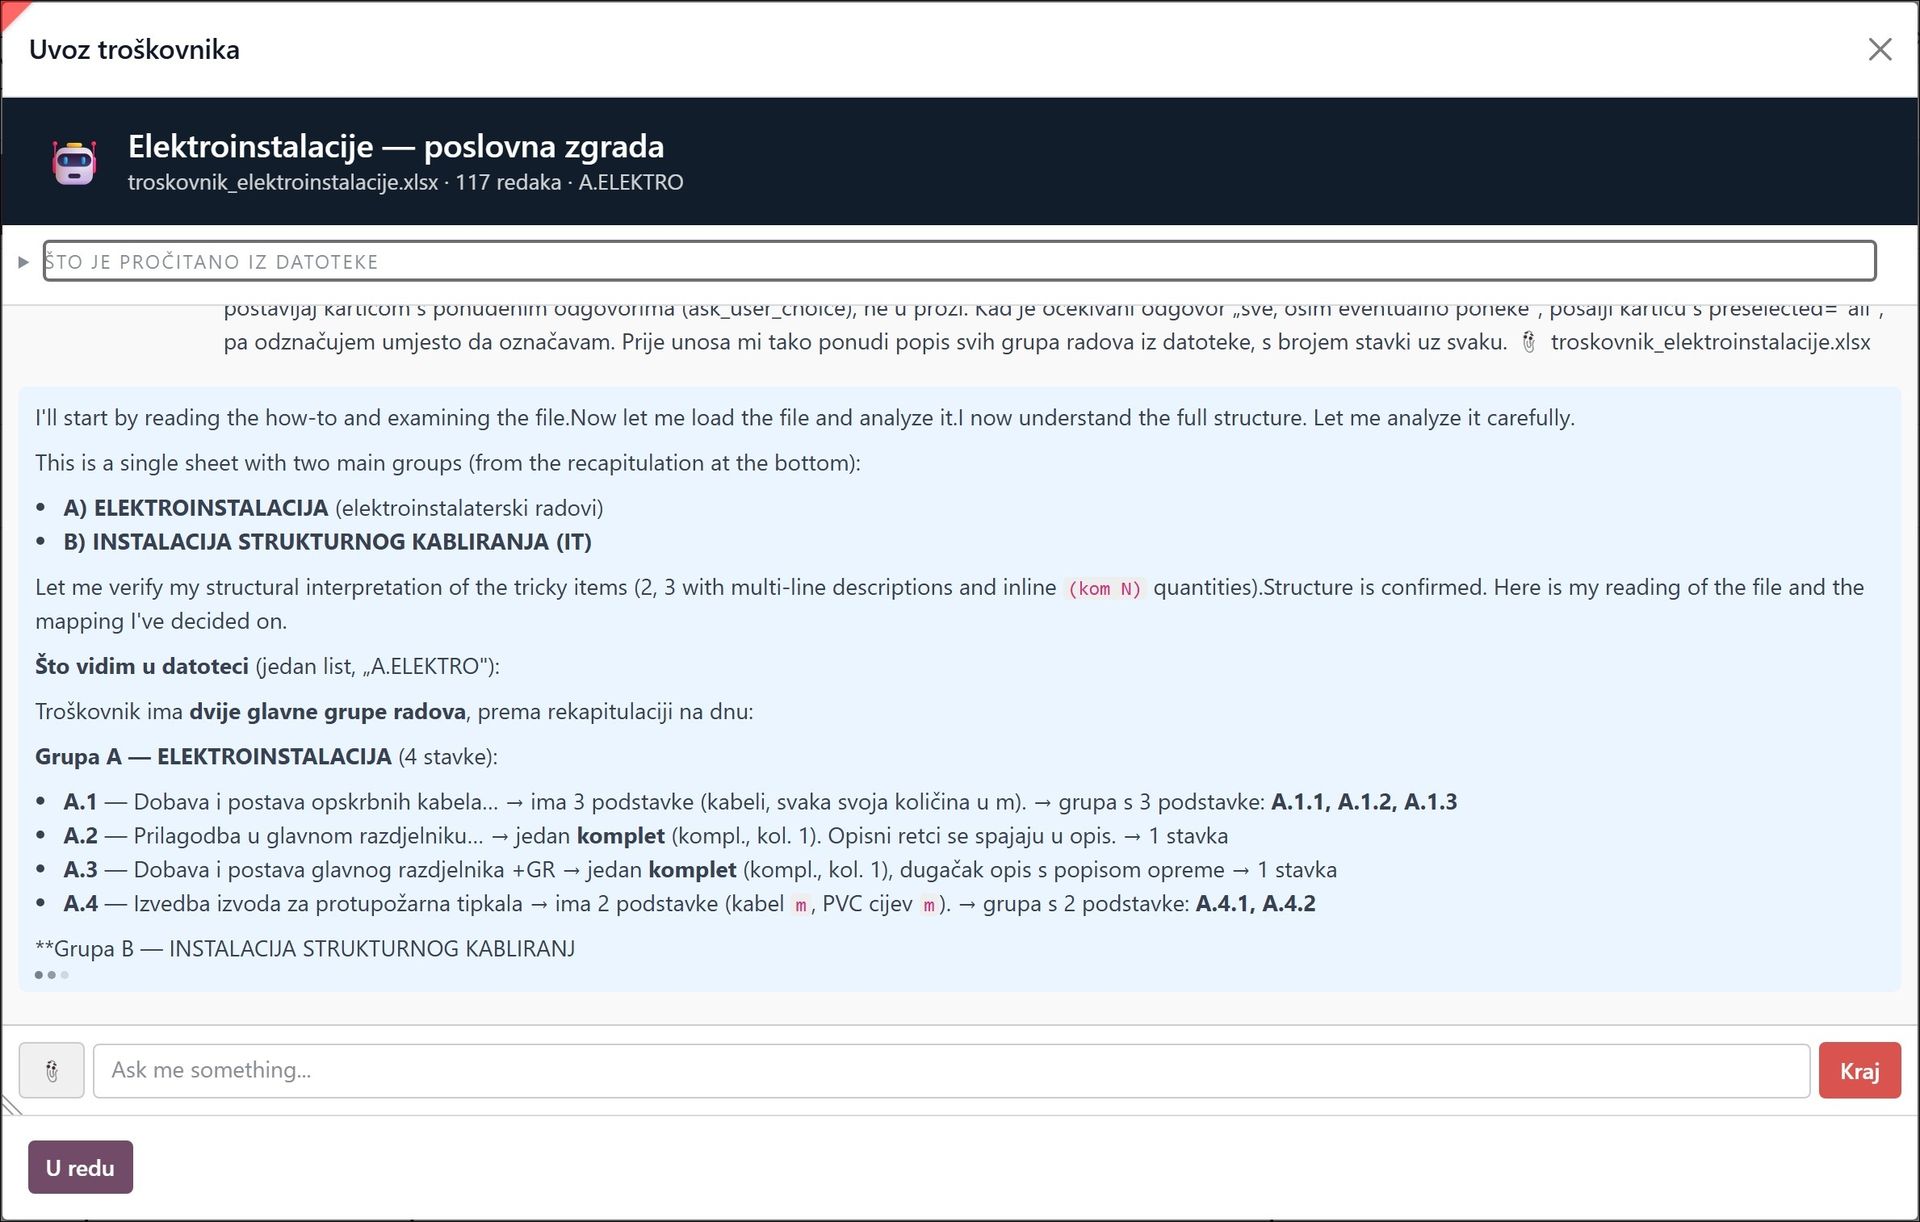
Task: Click the 'A) ELEKTROINSTALACIJA' bullet line
Action: 333,508
